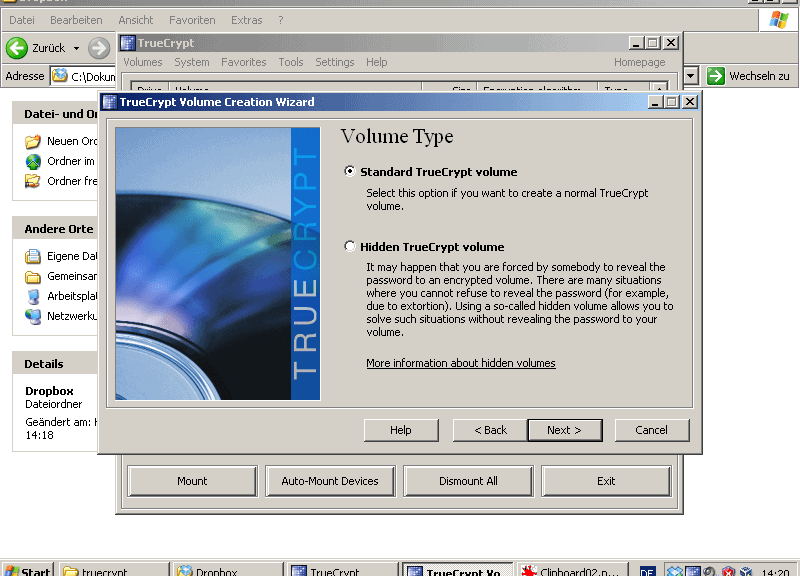Click TrueCrypt's Exit button
The width and height of the screenshot is (800, 576).
click(606, 481)
